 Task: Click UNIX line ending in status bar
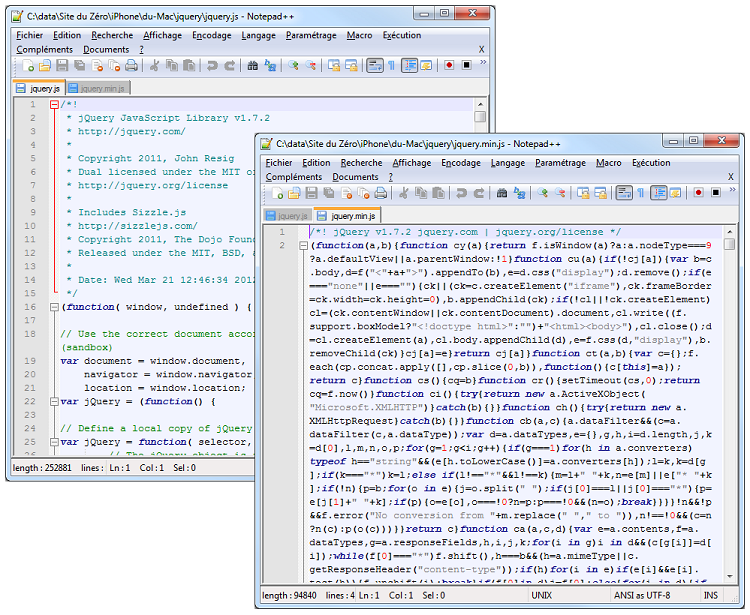pos(541,595)
